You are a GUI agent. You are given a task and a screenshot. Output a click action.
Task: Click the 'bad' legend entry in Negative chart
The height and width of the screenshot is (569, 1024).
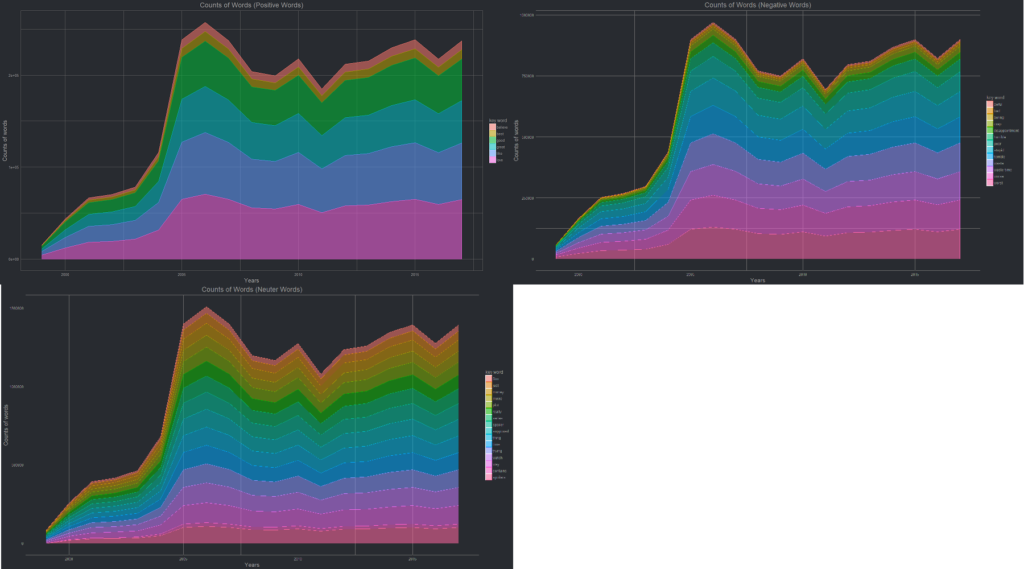pyautogui.click(x=996, y=111)
